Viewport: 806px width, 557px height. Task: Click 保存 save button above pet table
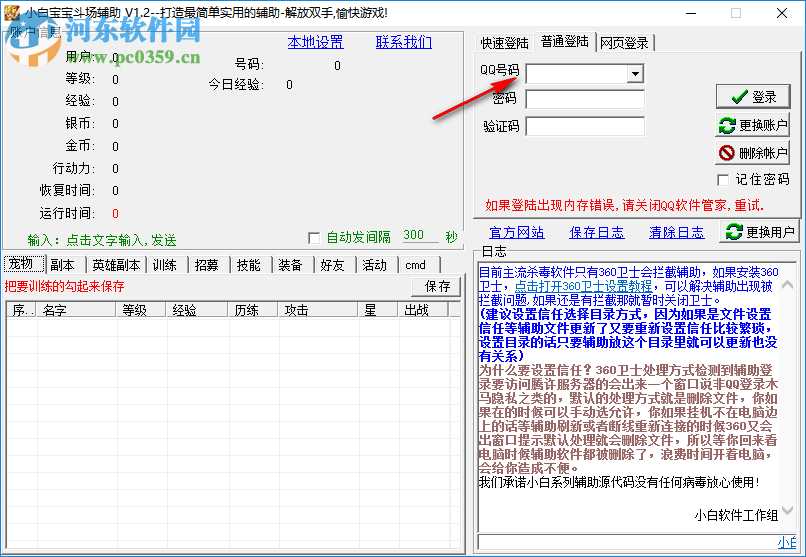pyautogui.click(x=436, y=286)
